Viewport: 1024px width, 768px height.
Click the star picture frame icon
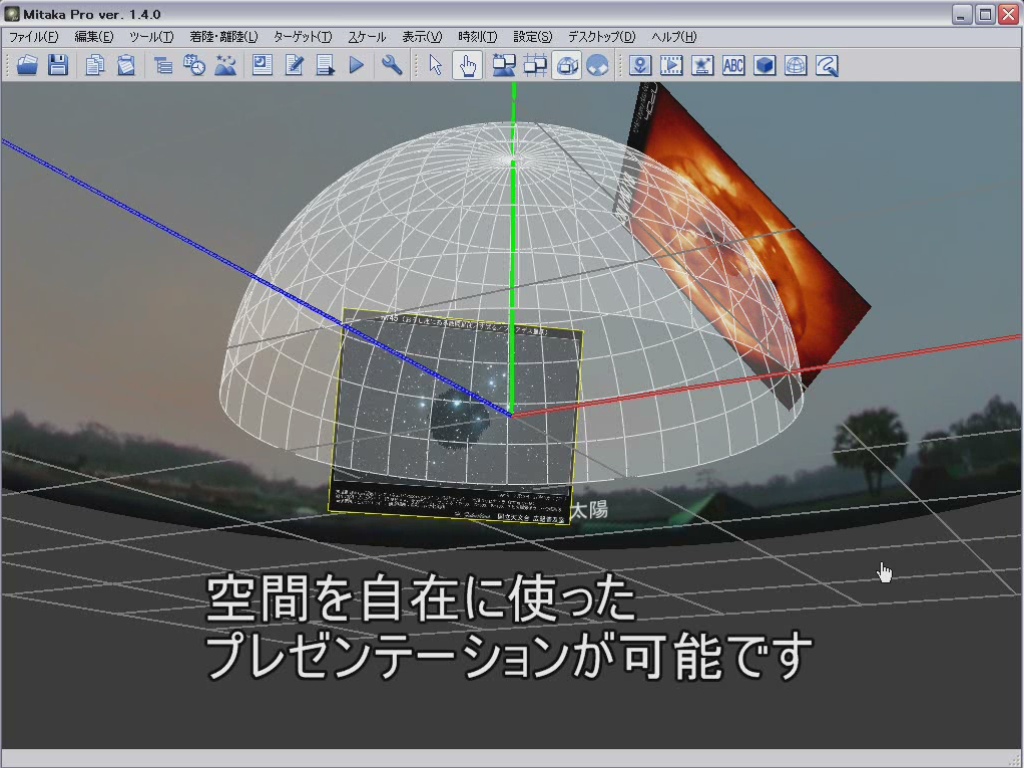(702, 65)
